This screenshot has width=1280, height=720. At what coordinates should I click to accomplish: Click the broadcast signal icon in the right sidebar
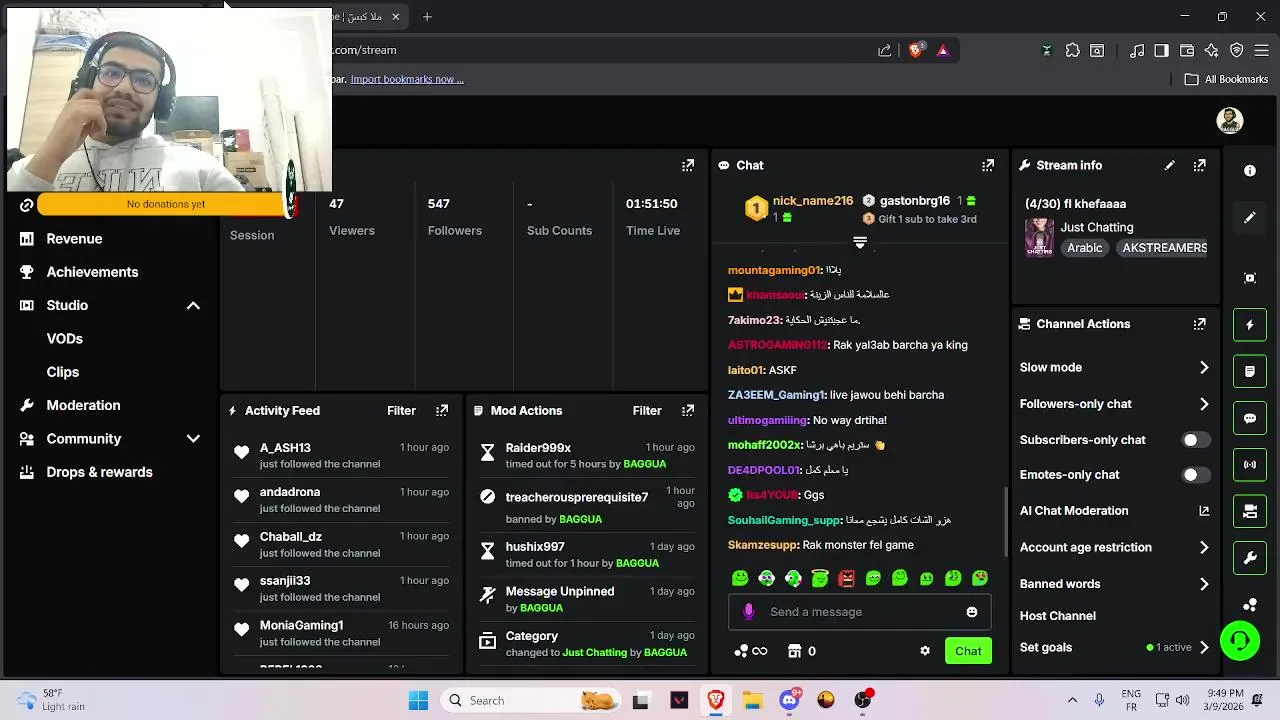1250,465
